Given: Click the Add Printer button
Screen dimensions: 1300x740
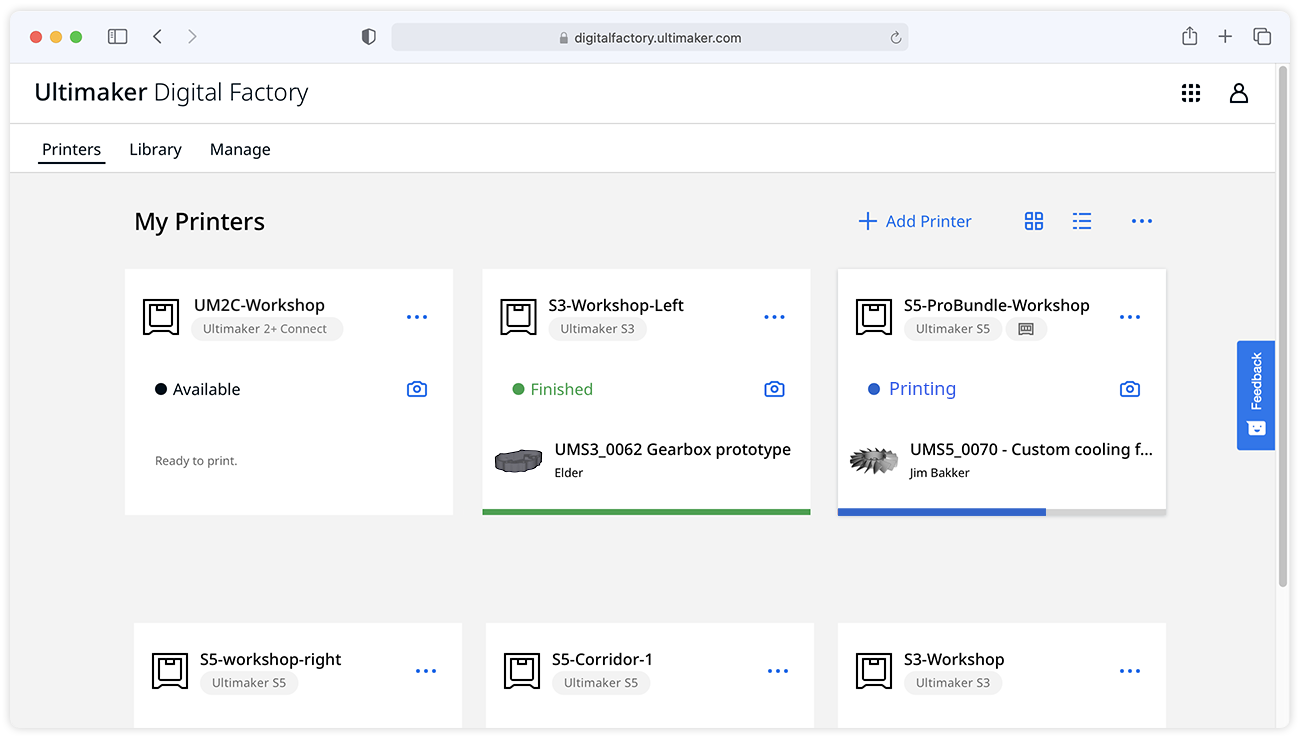Looking at the screenshot, I should [915, 221].
